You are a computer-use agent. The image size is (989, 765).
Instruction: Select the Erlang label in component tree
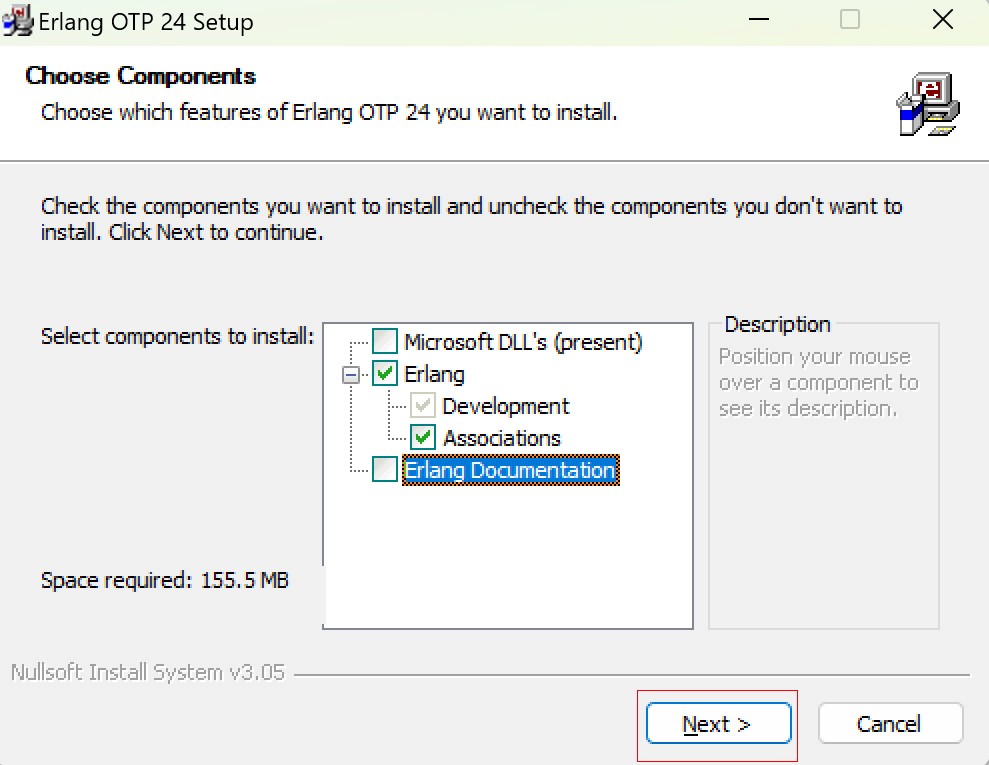(x=434, y=374)
